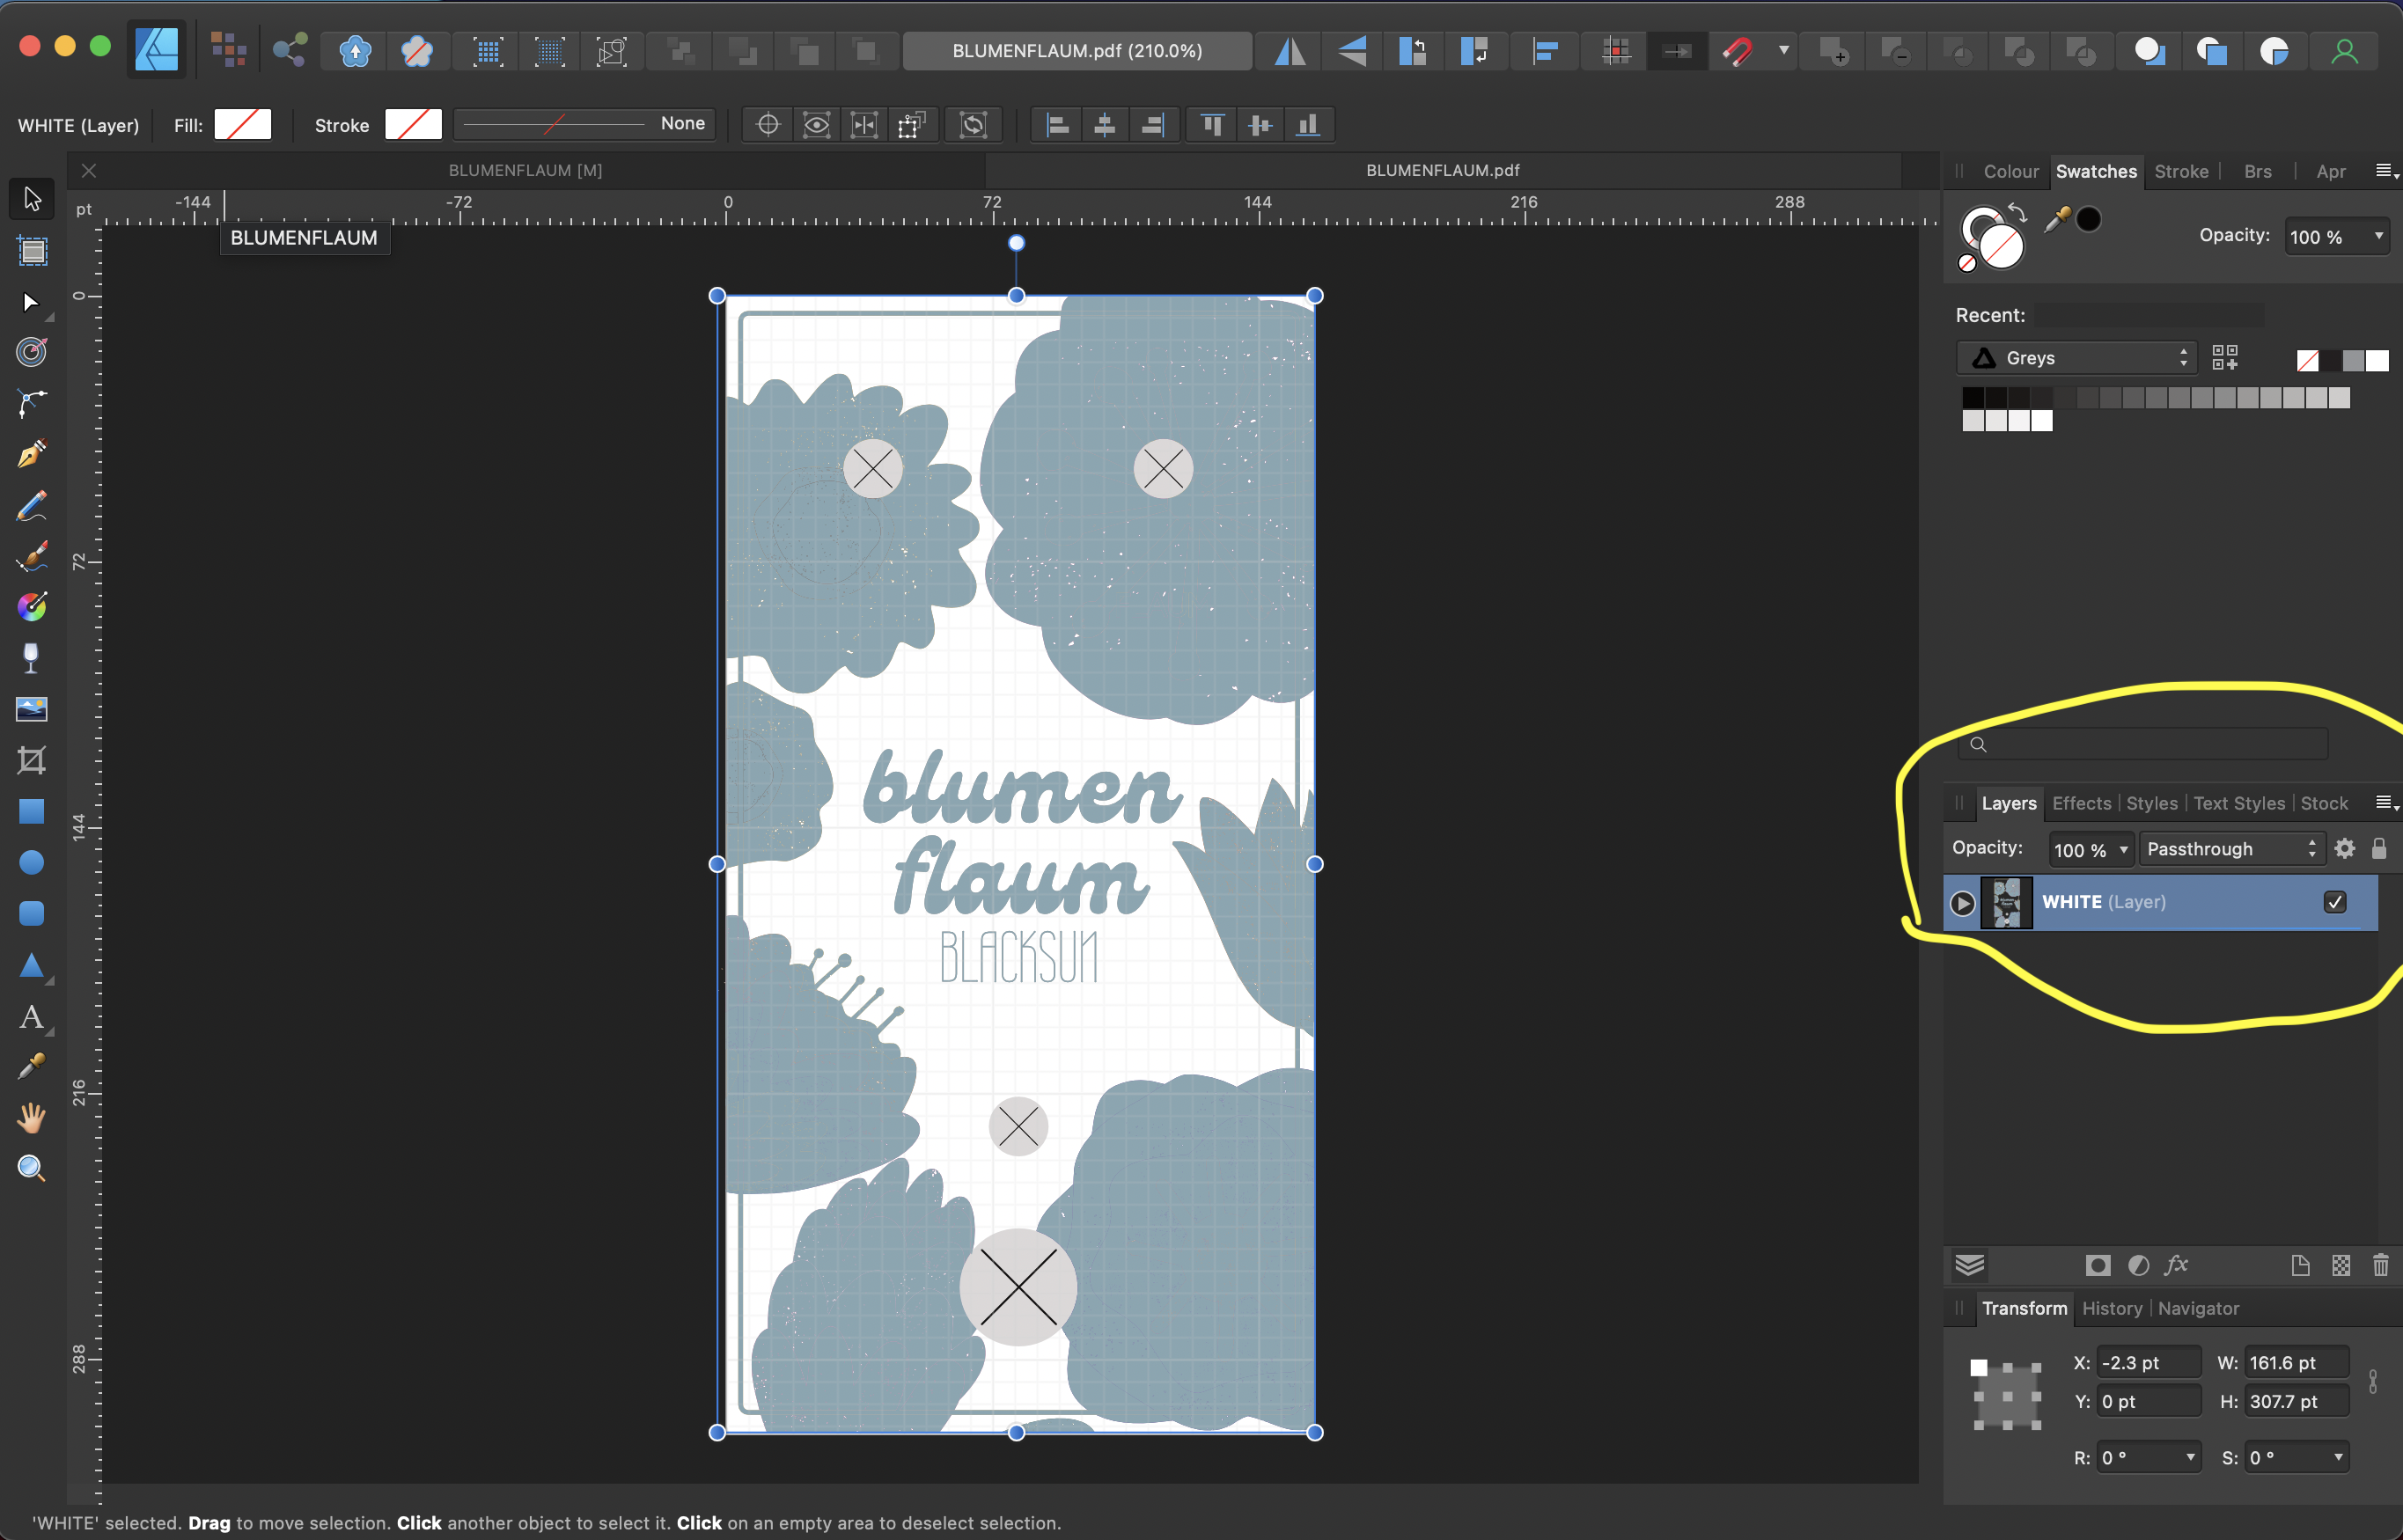This screenshot has width=2403, height=1540.
Task: Open the Passthrough blend mode dropdown
Action: (x=2230, y=849)
